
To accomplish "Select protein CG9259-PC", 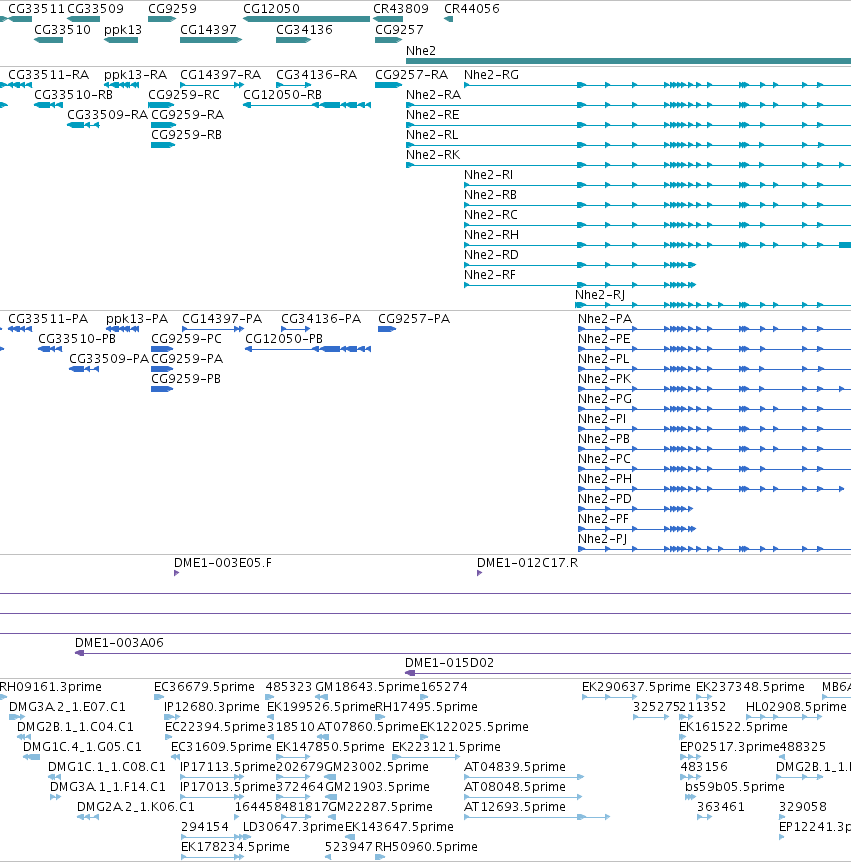I will (x=186, y=339).
